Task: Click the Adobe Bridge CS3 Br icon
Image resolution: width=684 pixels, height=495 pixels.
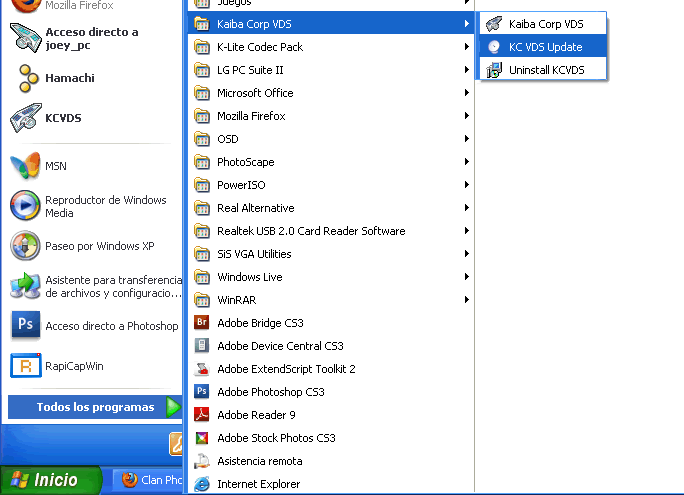Action: tap(202, 323)
